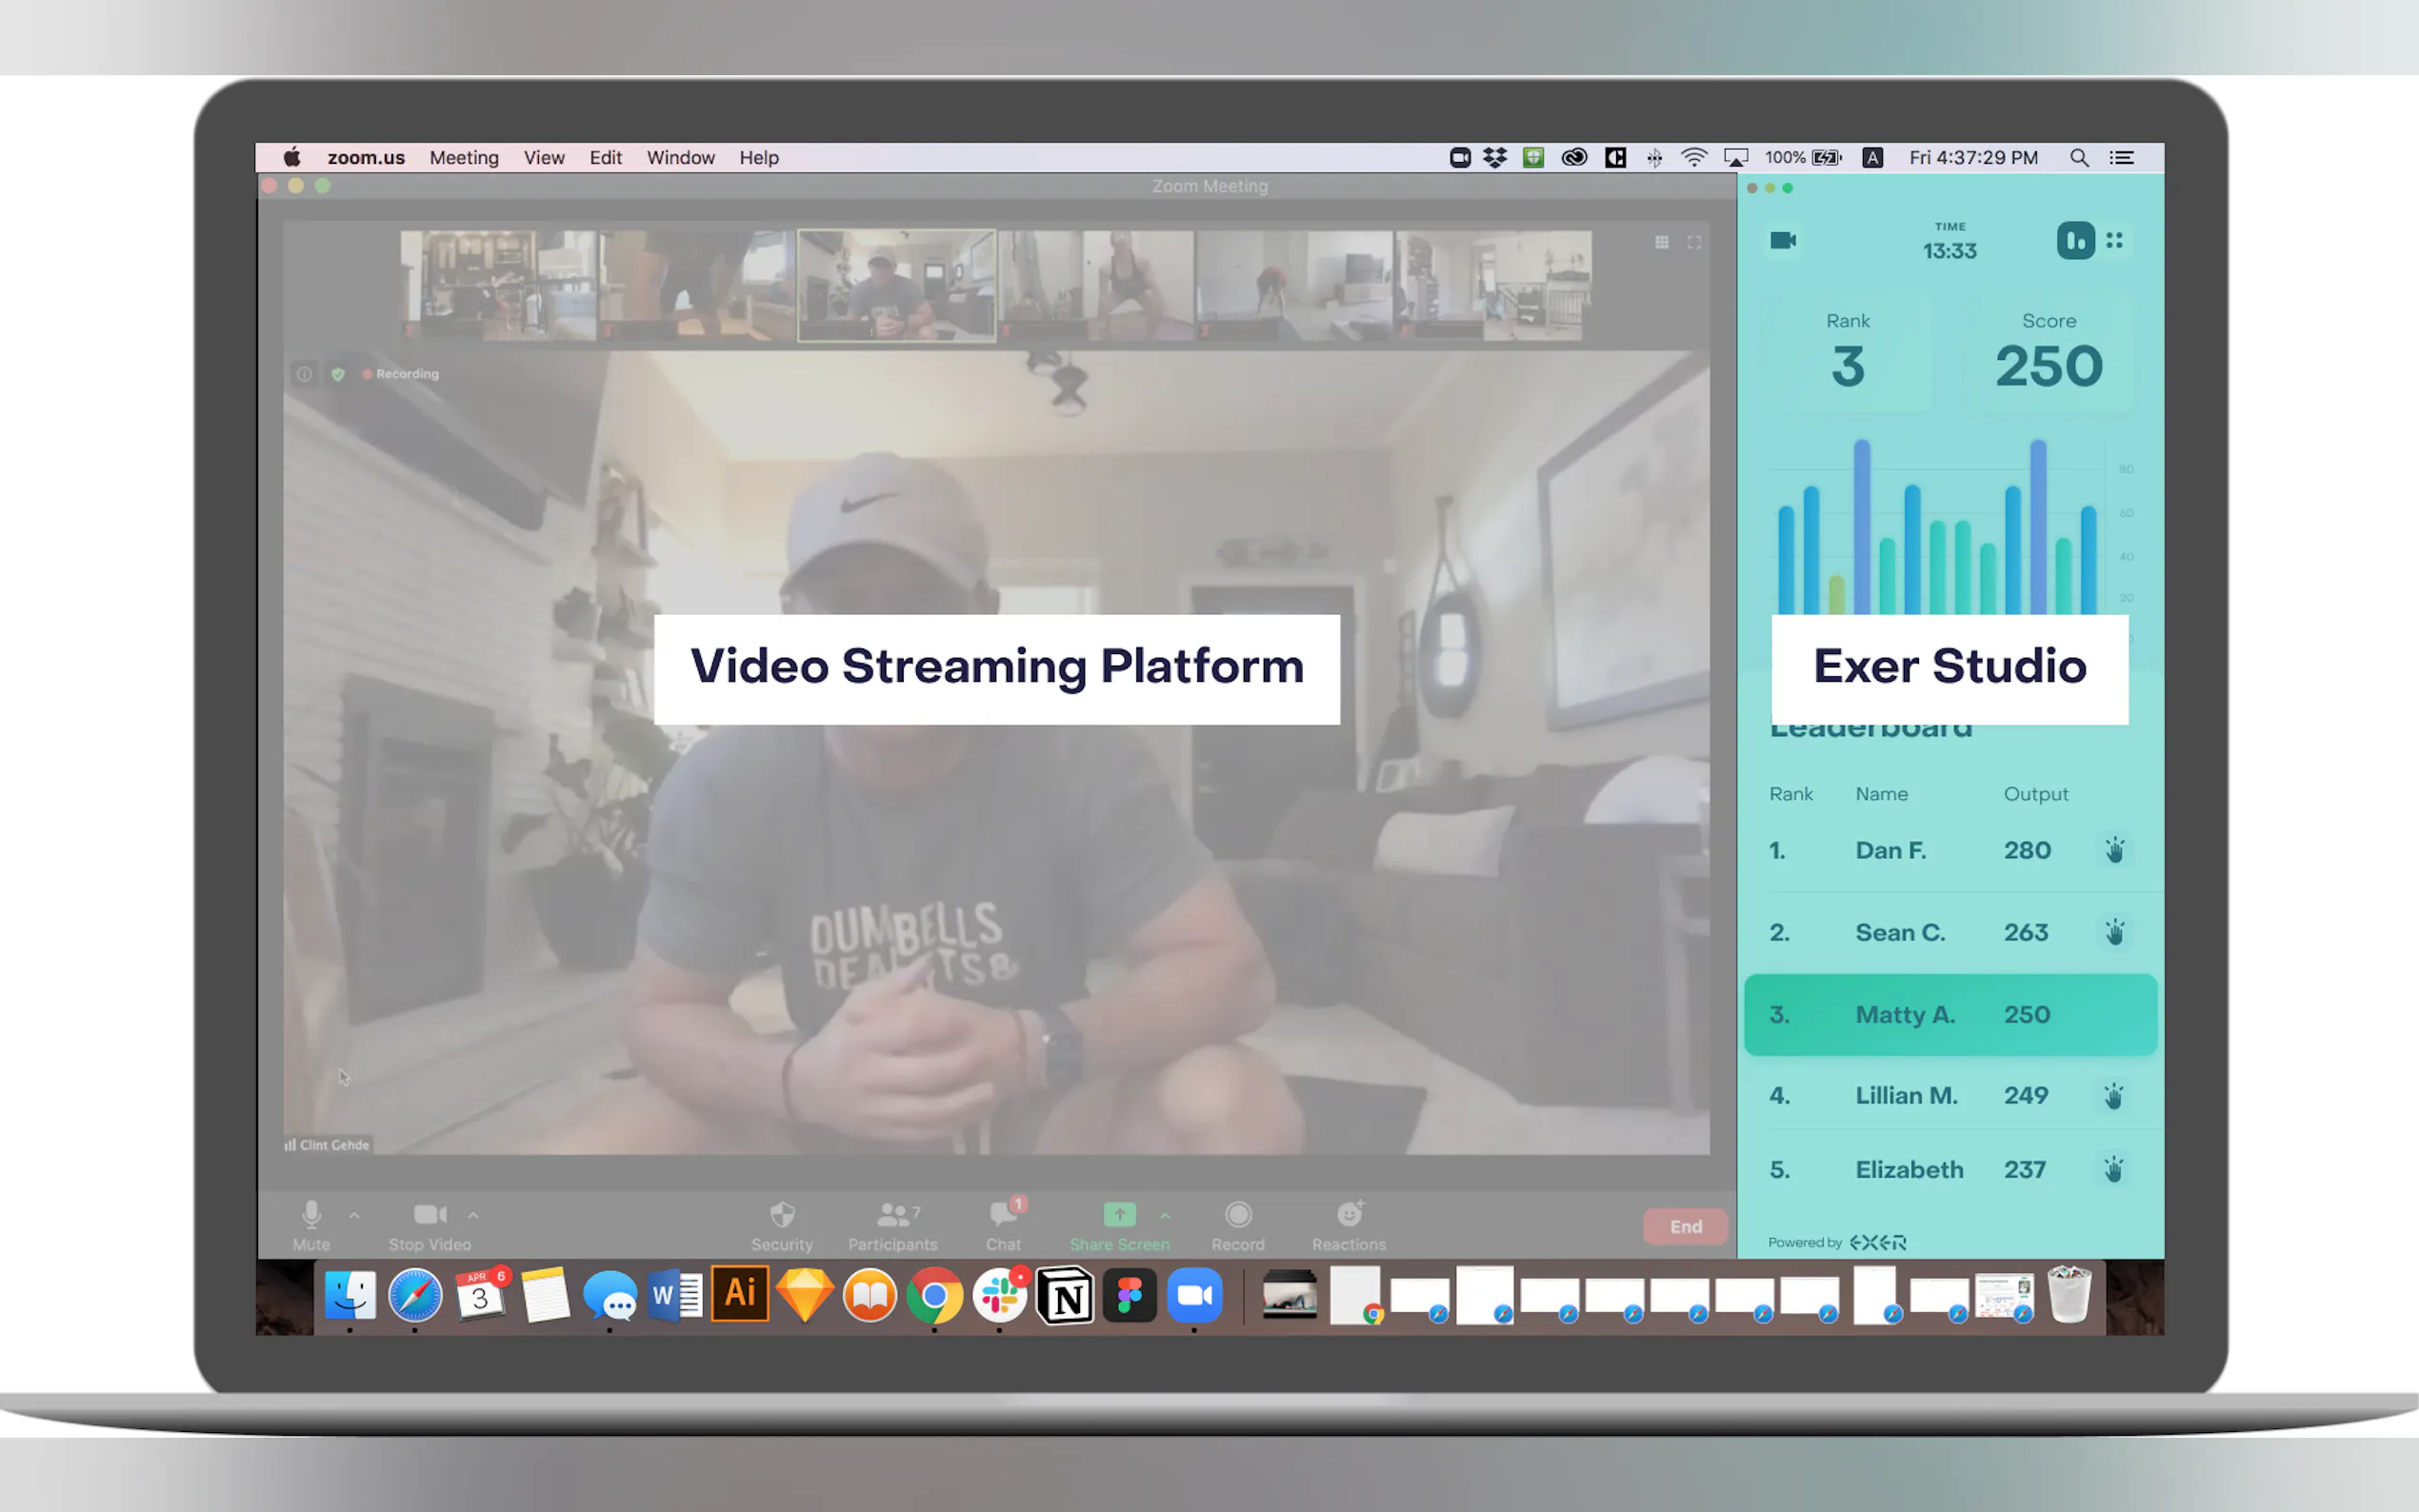Expand audio options next to Mute

tap(354, 1215)
